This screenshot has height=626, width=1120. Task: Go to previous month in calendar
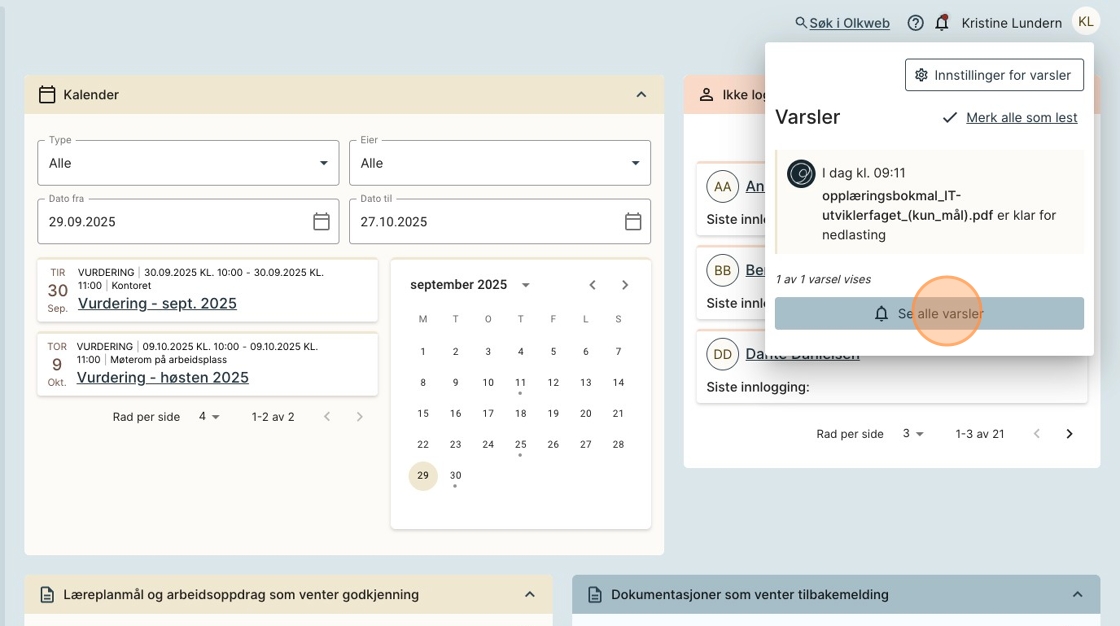[x=592, y=285]
